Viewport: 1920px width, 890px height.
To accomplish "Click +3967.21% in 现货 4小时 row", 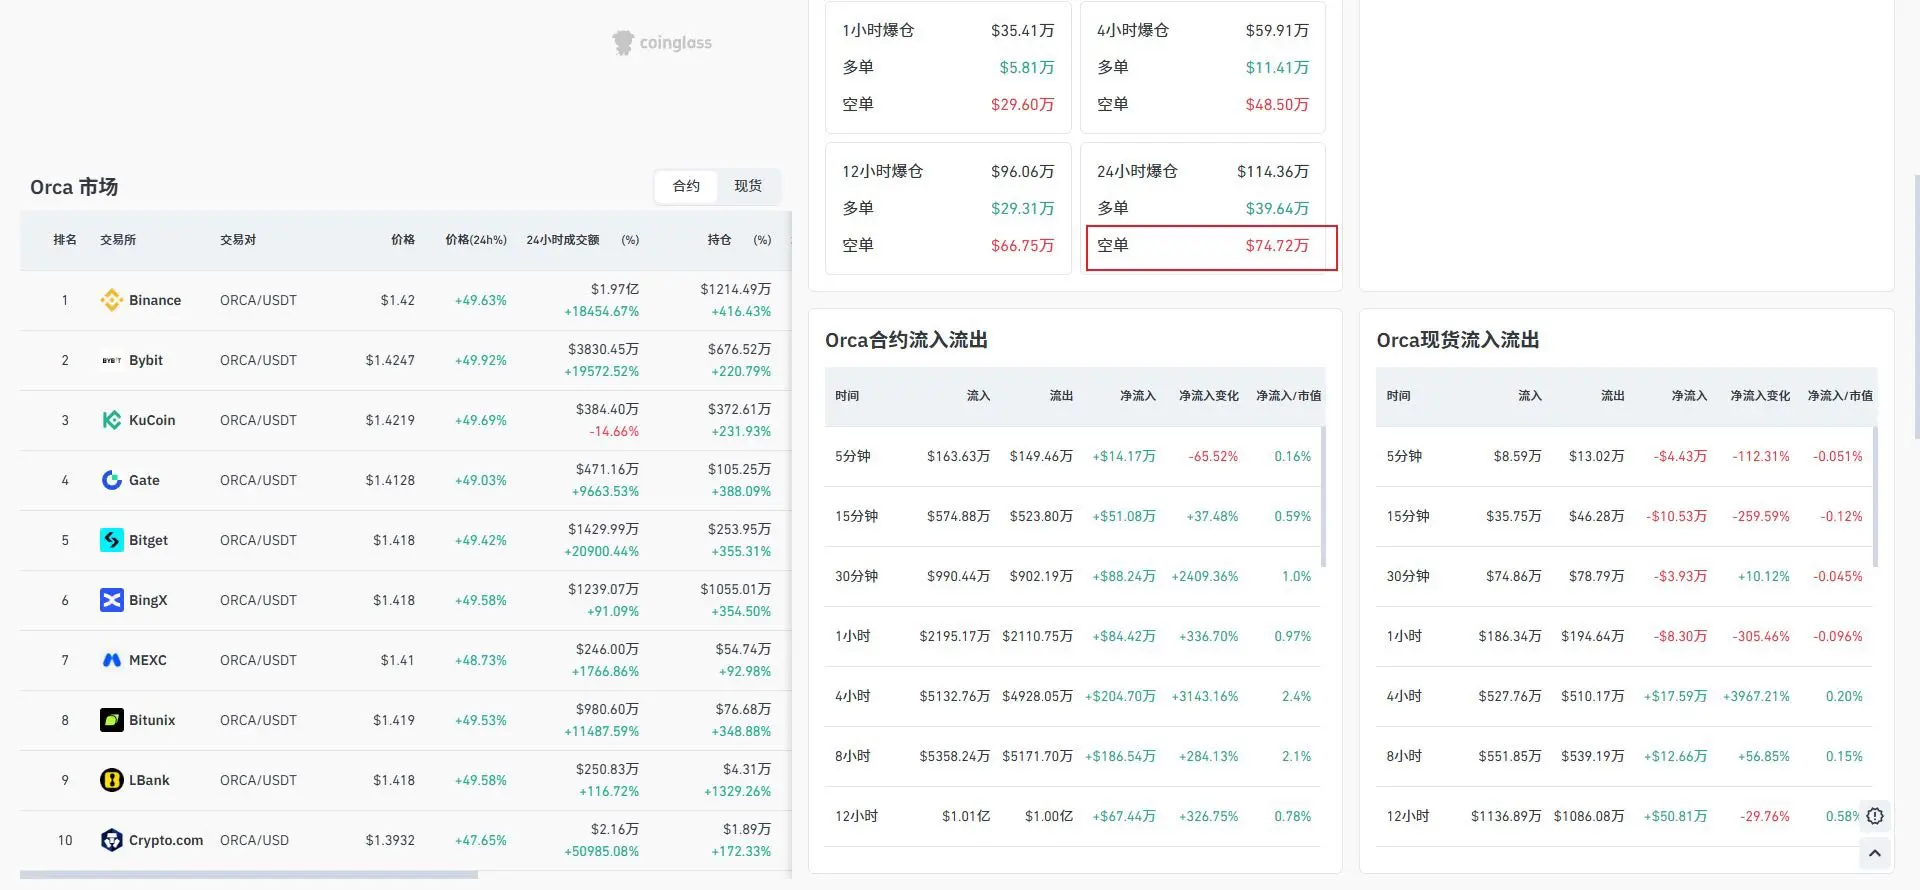I will (1756, 696).
